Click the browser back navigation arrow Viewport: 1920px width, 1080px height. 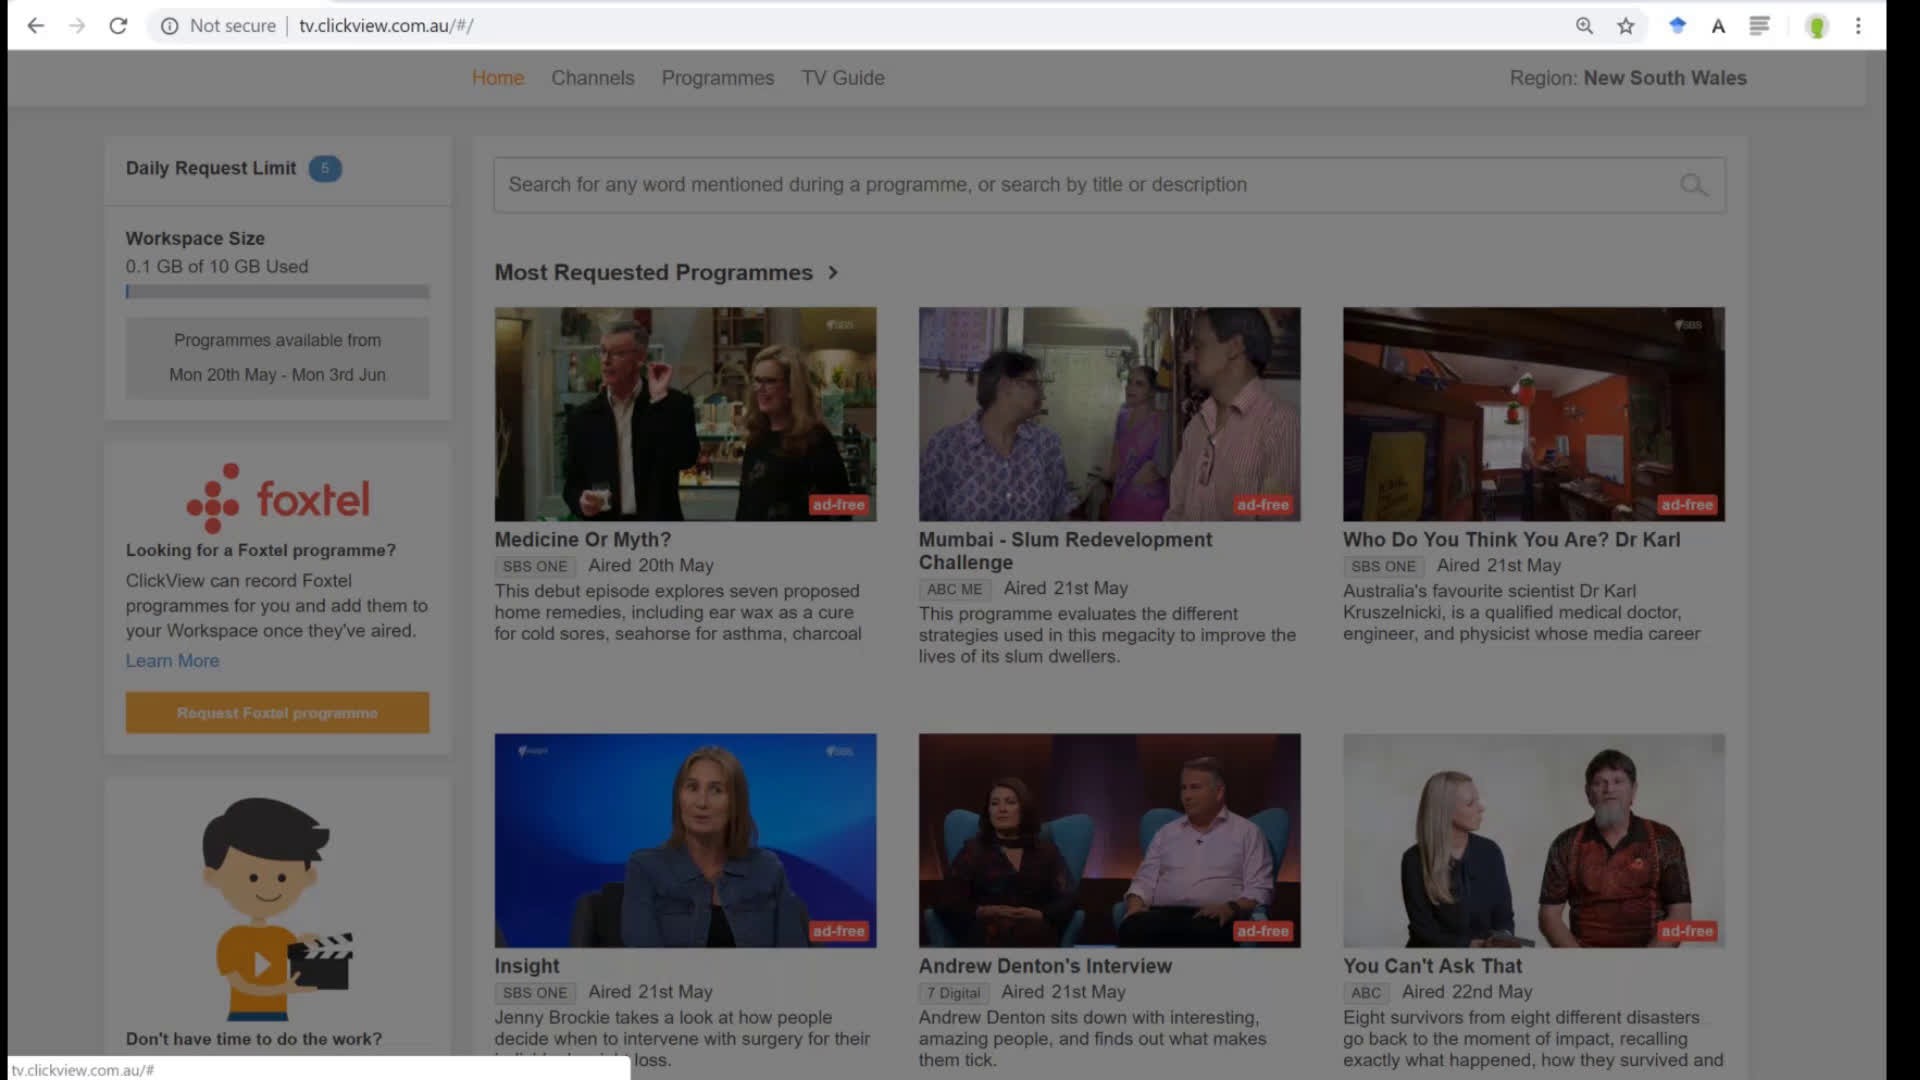(36, 25)
